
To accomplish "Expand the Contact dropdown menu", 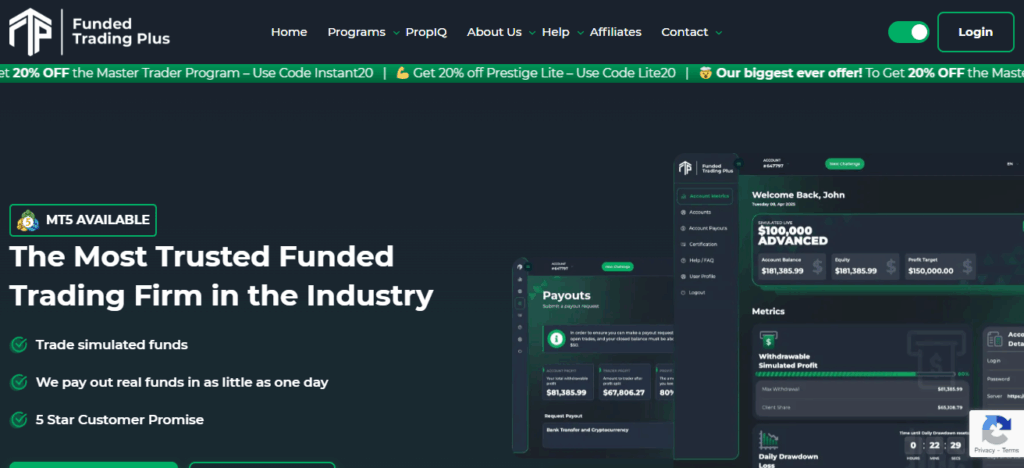I will point(690,32).
